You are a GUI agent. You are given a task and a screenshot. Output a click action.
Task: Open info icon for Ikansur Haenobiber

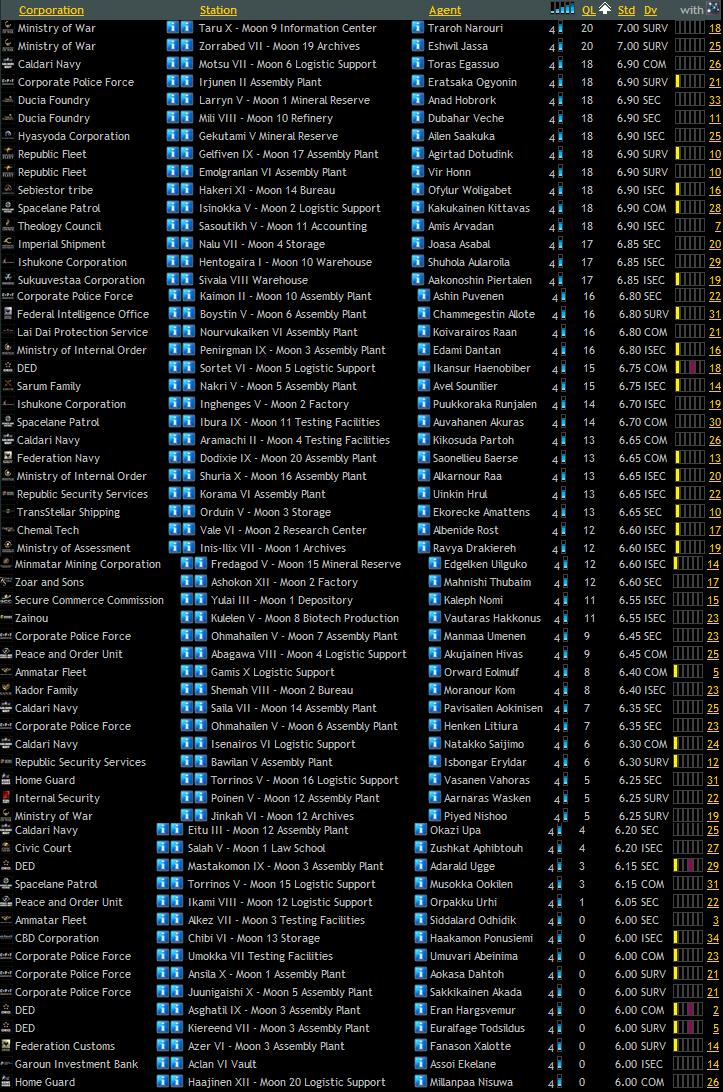tap(423, 368)
